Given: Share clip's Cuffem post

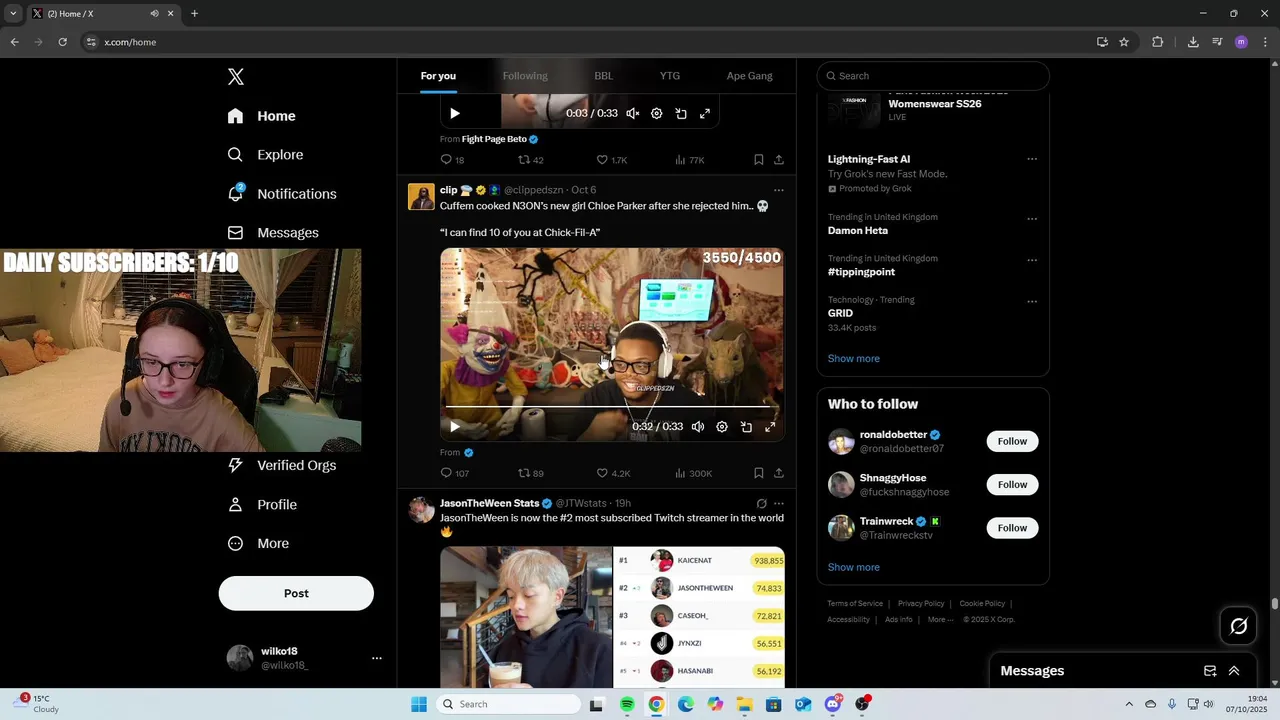Looking at the screenshot, I should (779, 473).
